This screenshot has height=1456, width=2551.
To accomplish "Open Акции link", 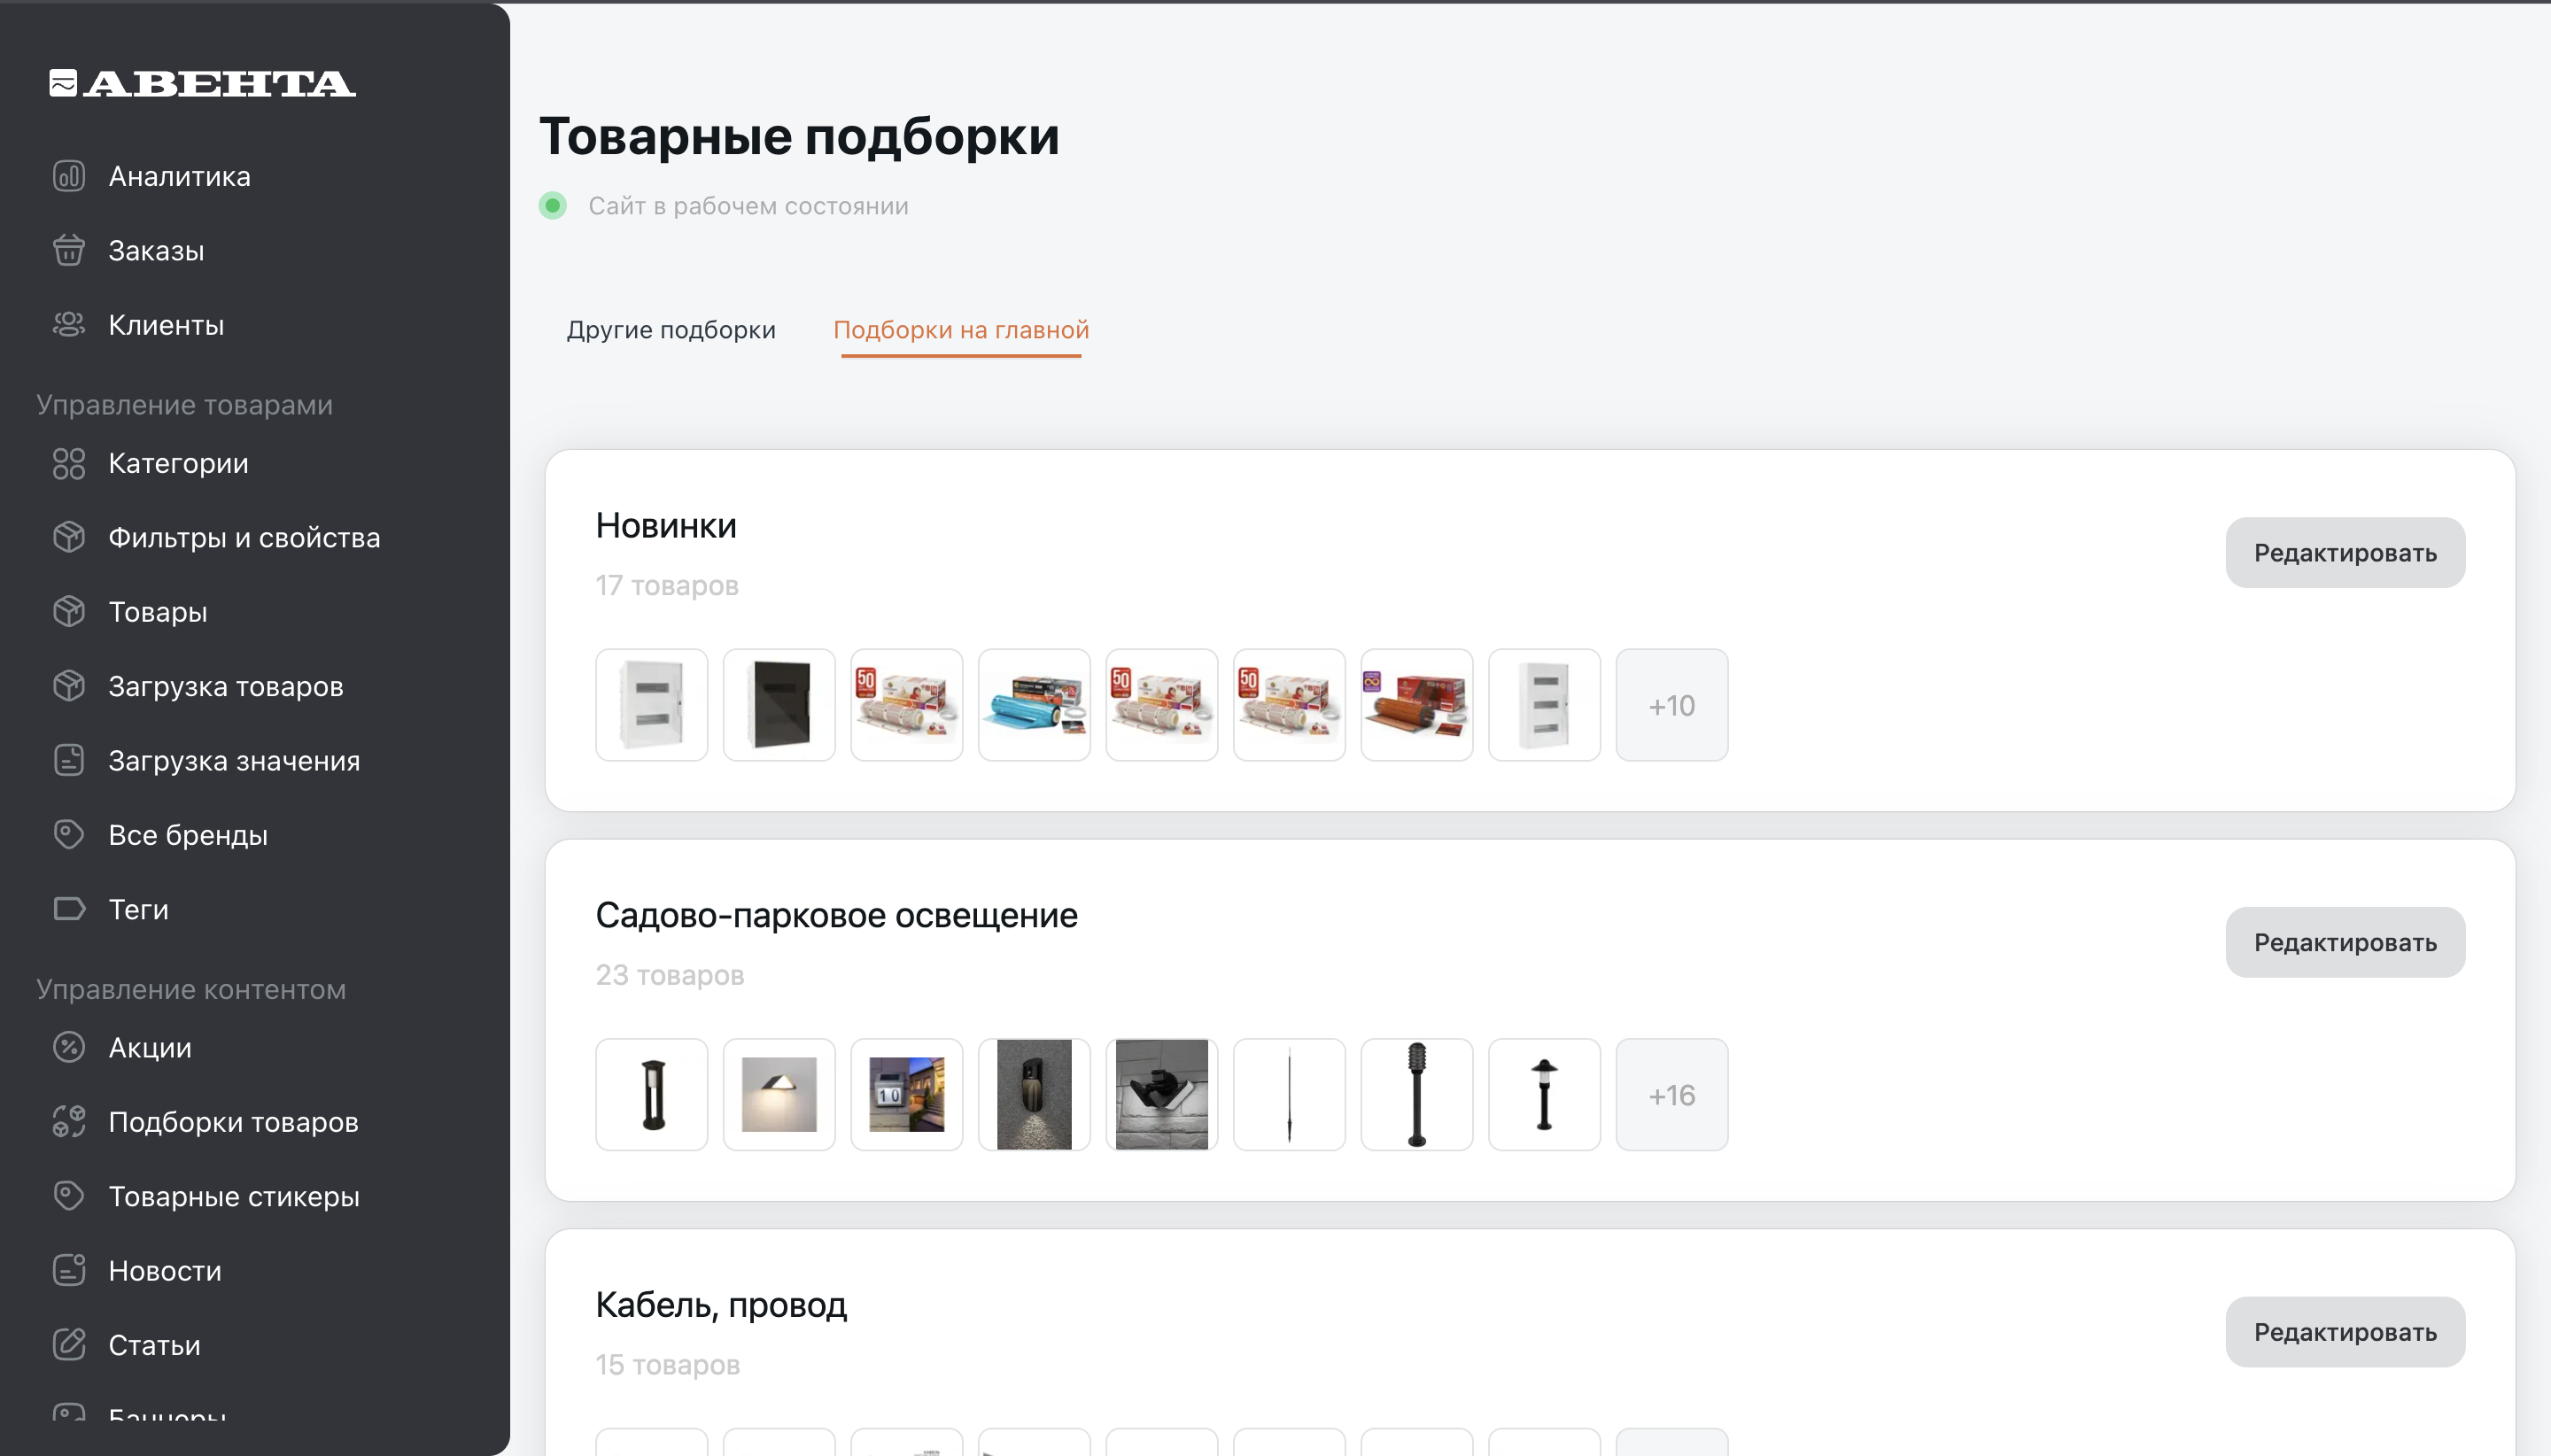I will point(150,1047).
